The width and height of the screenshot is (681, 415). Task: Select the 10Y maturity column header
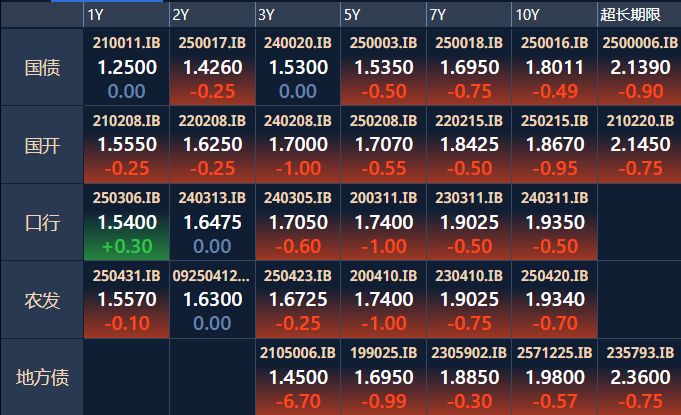coord(555,15)
